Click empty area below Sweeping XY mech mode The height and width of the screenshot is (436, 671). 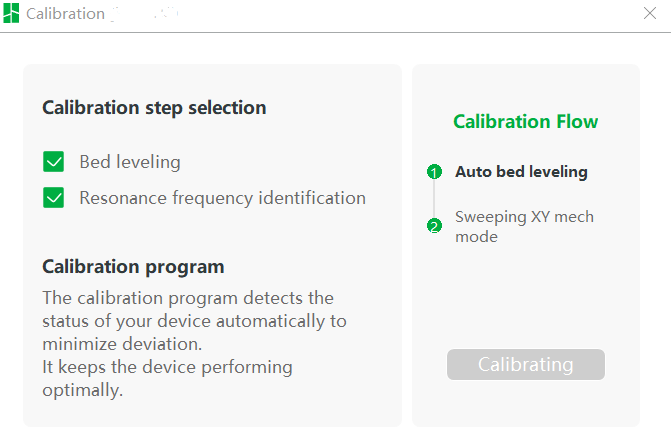[x=526, y=295]
